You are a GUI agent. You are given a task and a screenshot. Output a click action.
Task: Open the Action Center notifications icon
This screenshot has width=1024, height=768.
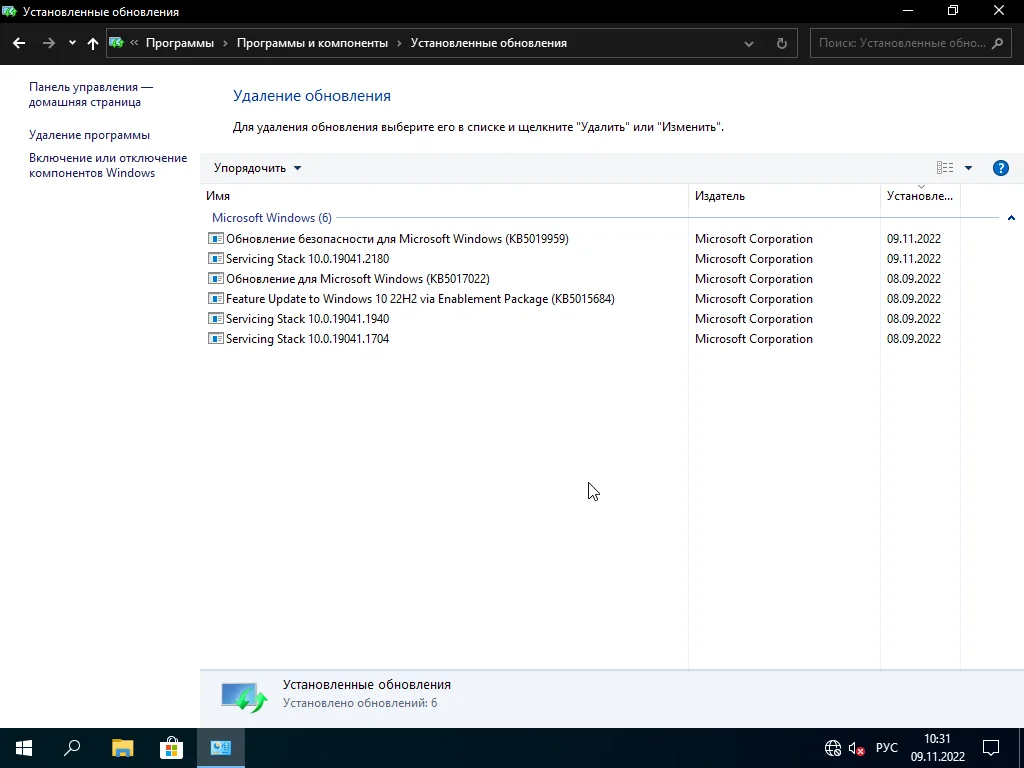point(991,748)
